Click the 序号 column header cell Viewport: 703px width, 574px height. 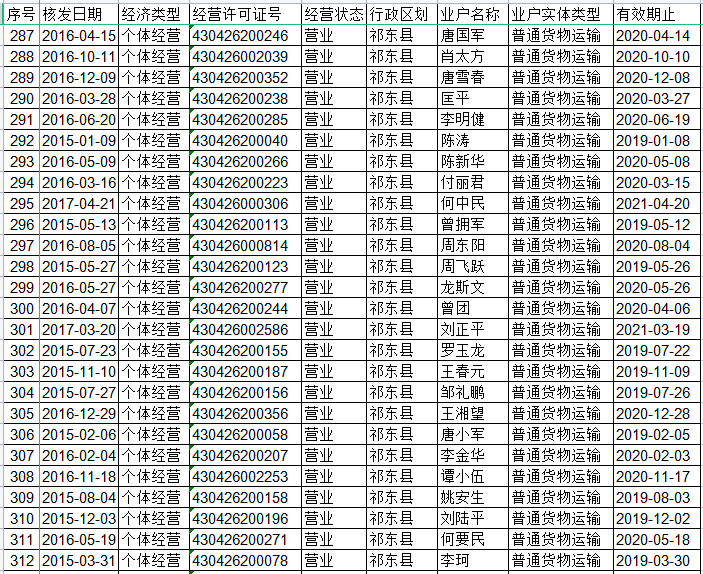point(21,14)
